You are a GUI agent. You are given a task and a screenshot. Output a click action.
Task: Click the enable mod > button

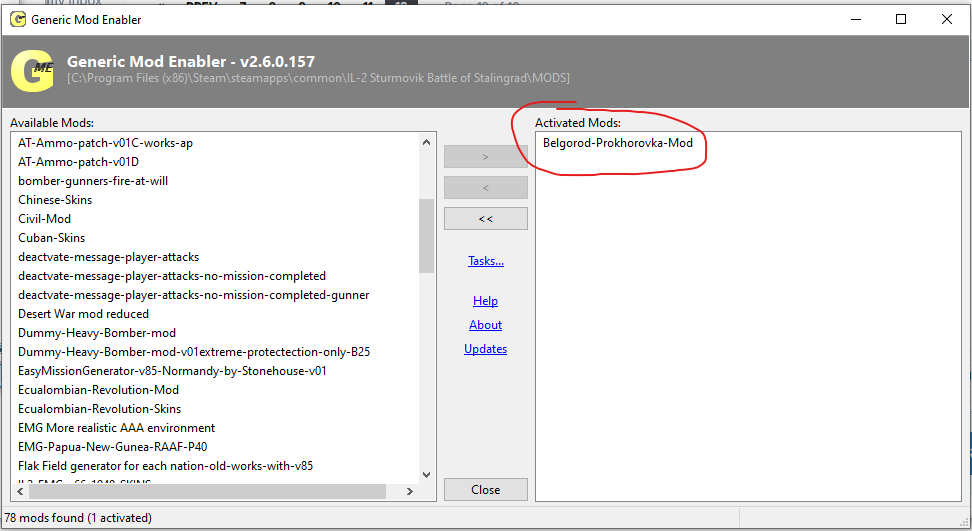pyautogui.click(x=486, y=157)
